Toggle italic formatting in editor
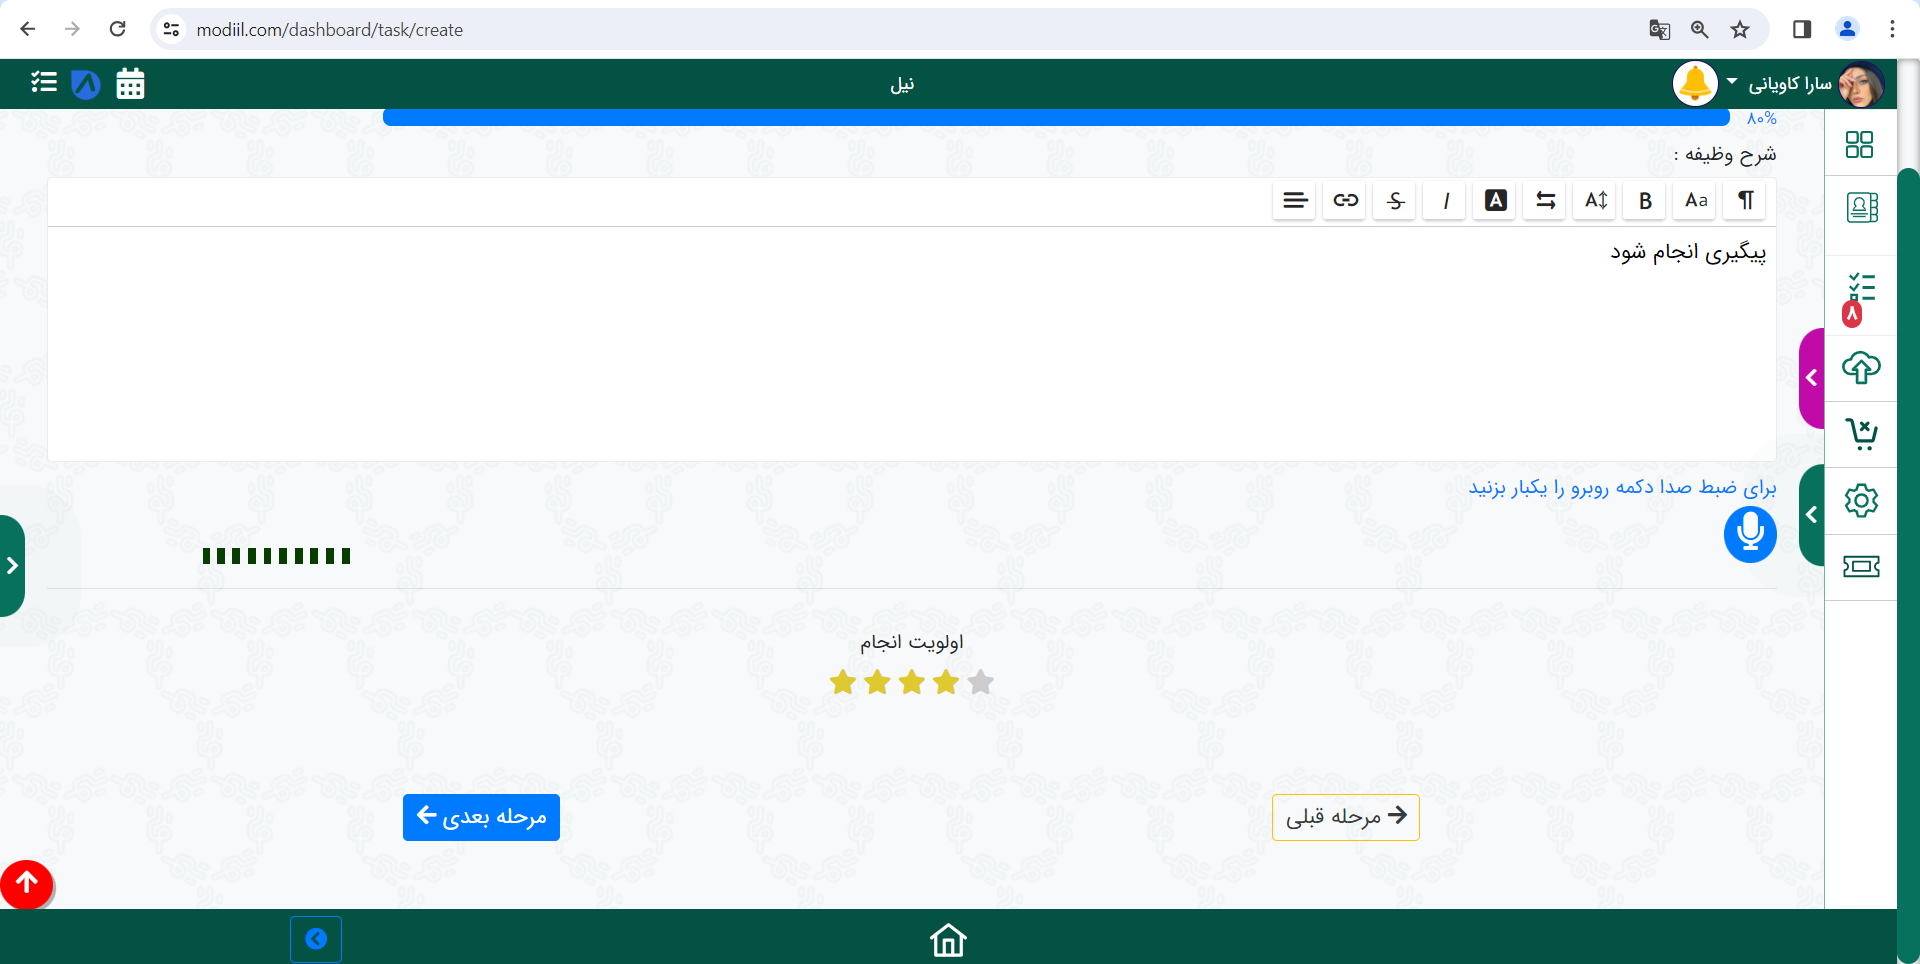Viewport: 1920px width, 964px height. [1446, 201]
